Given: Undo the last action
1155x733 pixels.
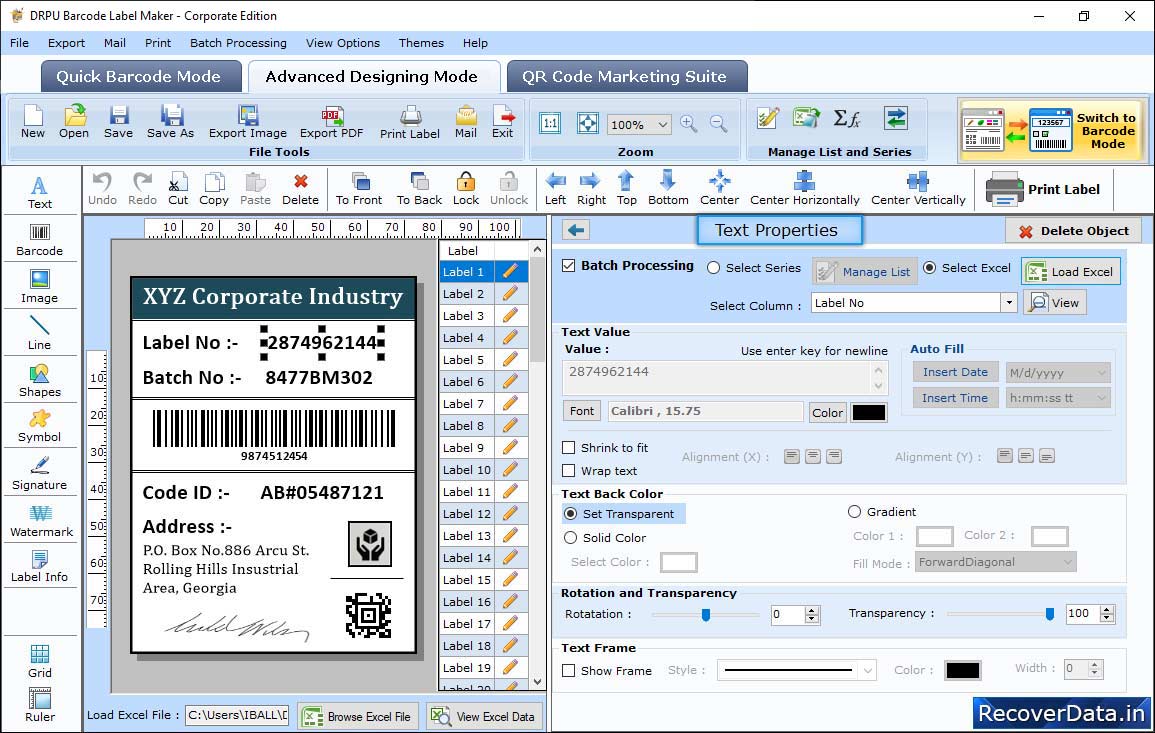Looking at the screenshot, I should [102, 189].
